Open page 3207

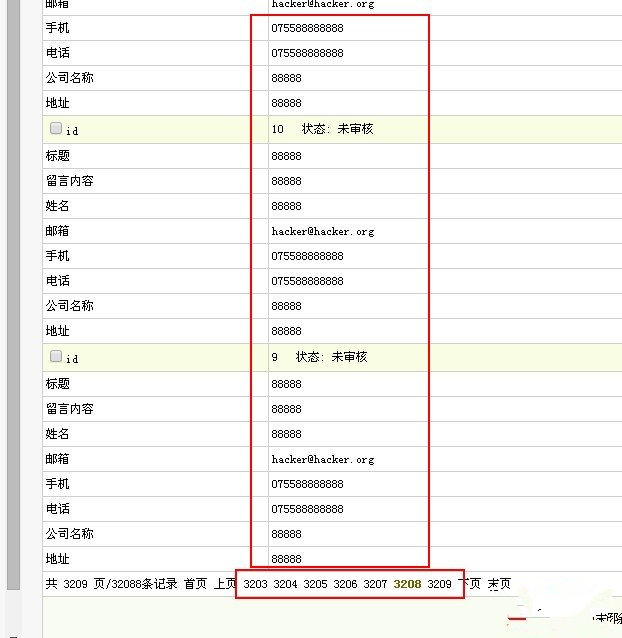[x=375, y=584]
